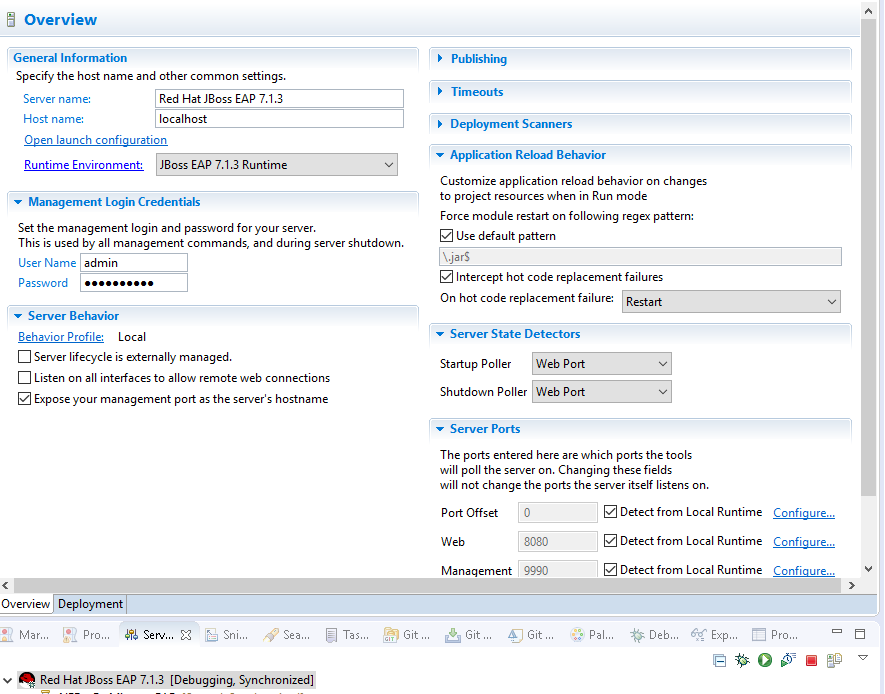Open the Expressions view tab
The height and width of the screenshot is (694, 885).
point(715,635)
